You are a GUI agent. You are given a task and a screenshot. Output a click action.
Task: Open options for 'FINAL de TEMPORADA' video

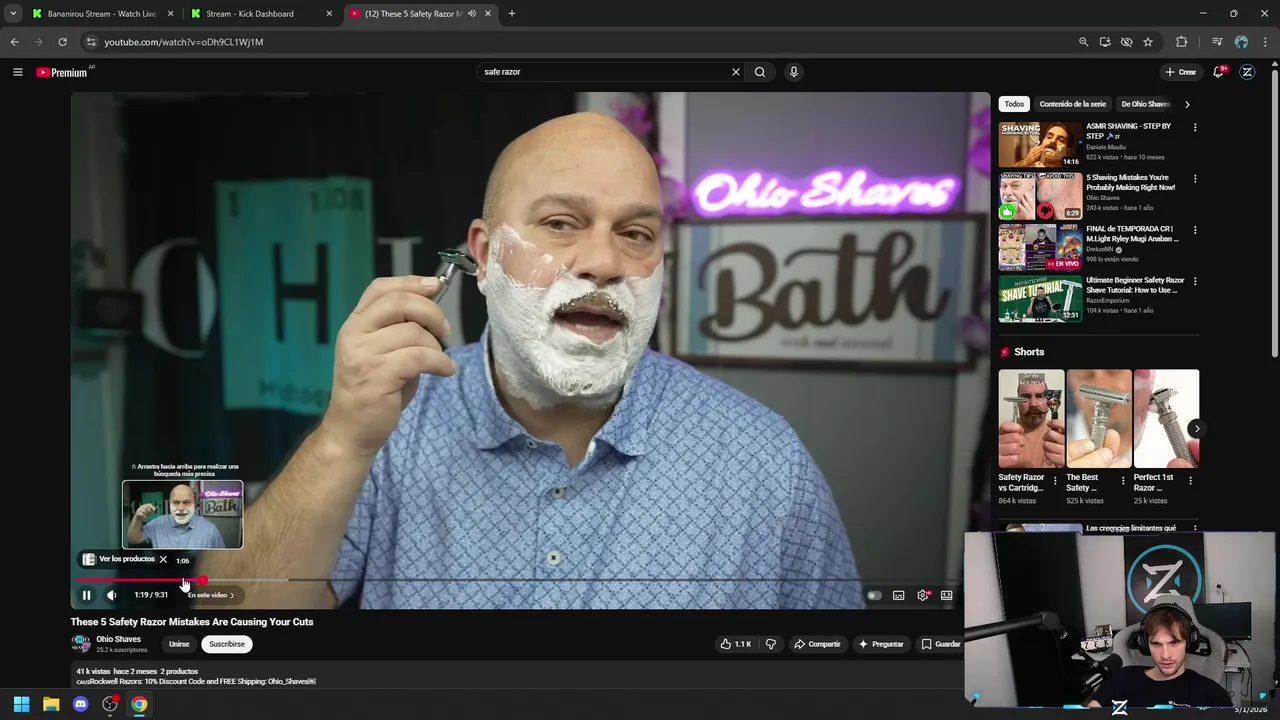(x=1194, y=230)
